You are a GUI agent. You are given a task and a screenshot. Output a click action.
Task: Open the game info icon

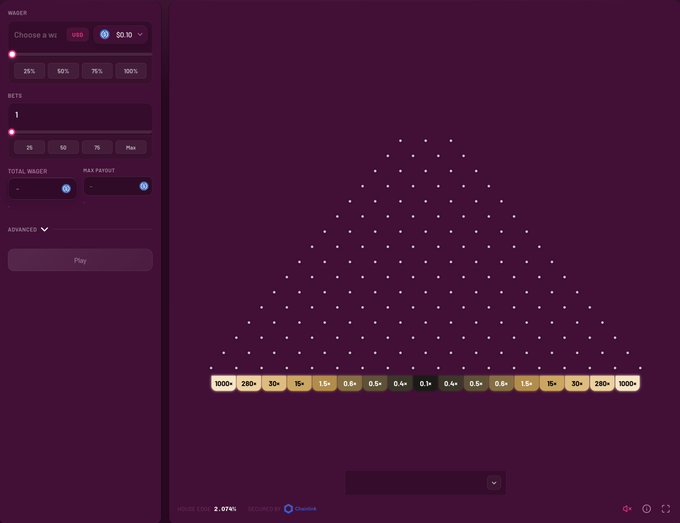click(647, 509)
